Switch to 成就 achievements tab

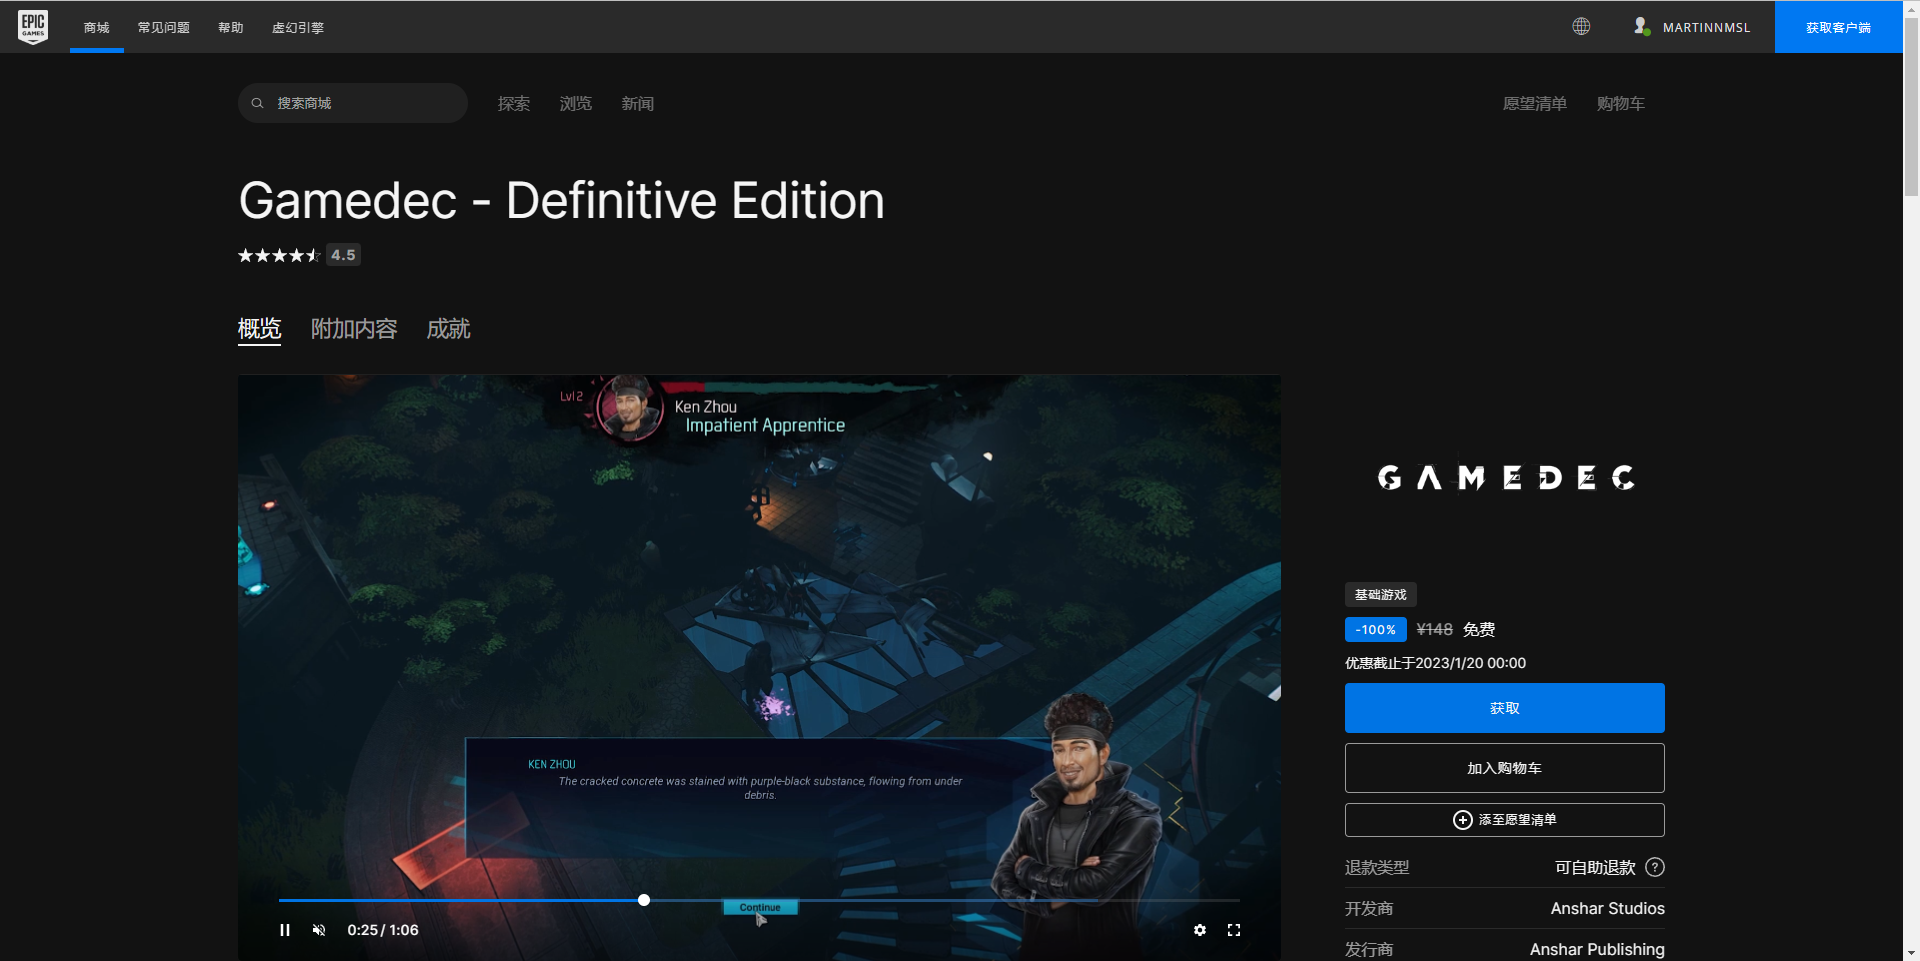(x=448, y=329)
